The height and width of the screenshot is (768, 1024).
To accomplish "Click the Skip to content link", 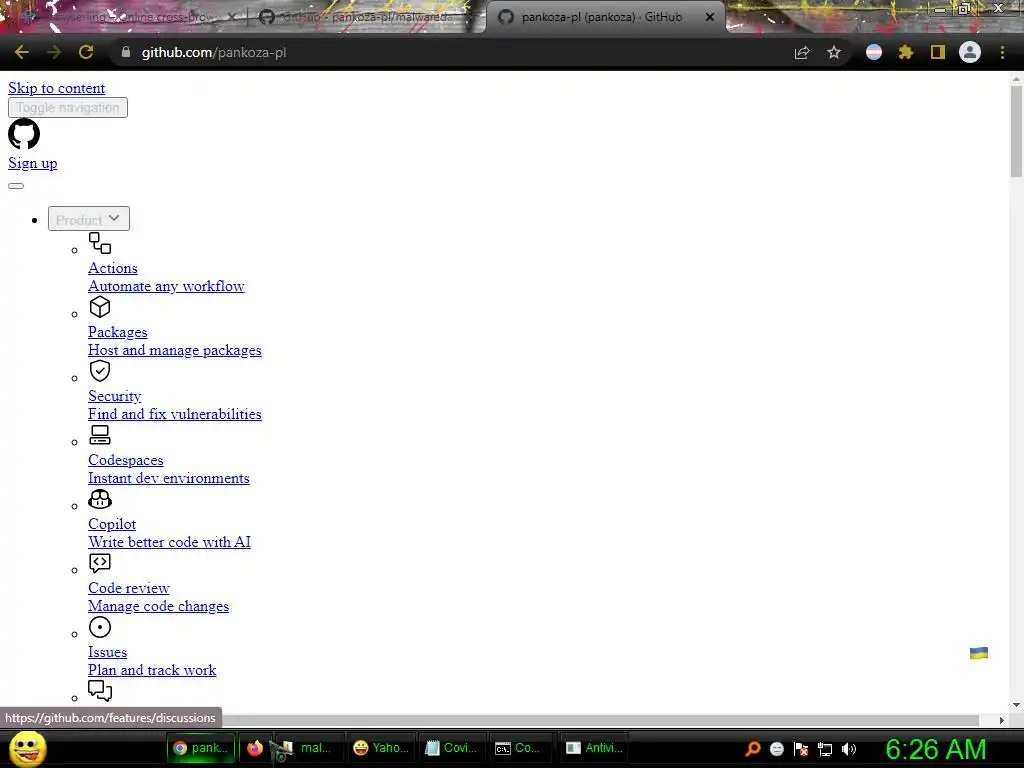I will tap(56, 88).
